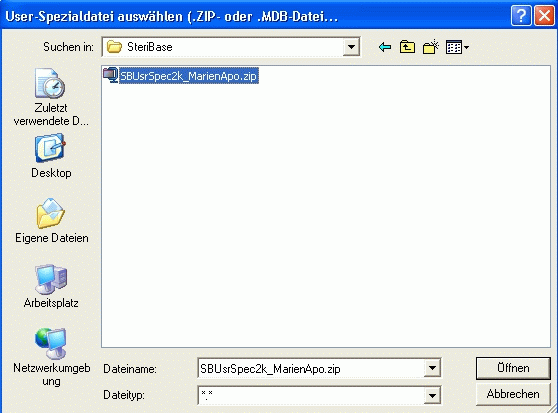Open the view menu icon
This screenshot has height=413, width=558.
[x=457, y=47]
